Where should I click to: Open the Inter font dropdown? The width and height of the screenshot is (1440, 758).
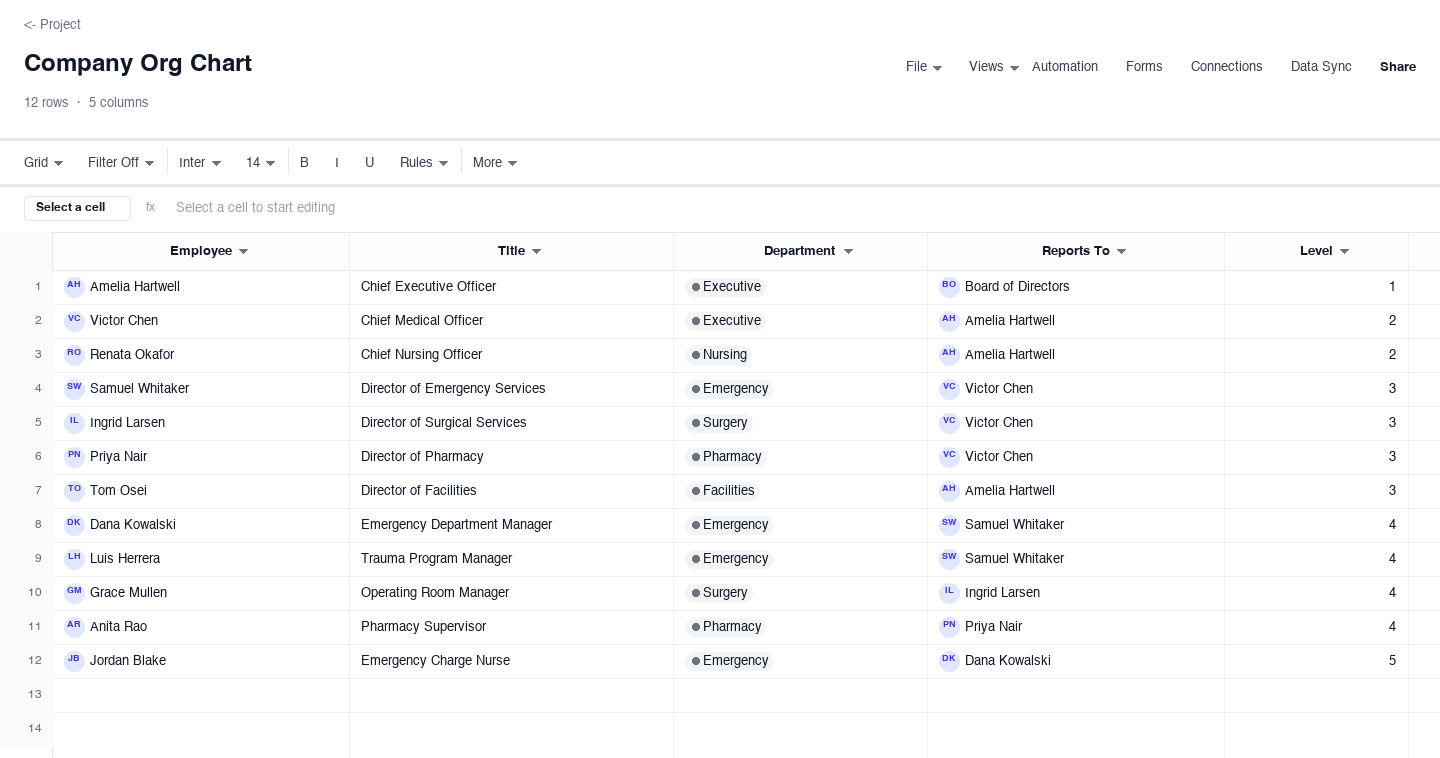tap(200, 162)
